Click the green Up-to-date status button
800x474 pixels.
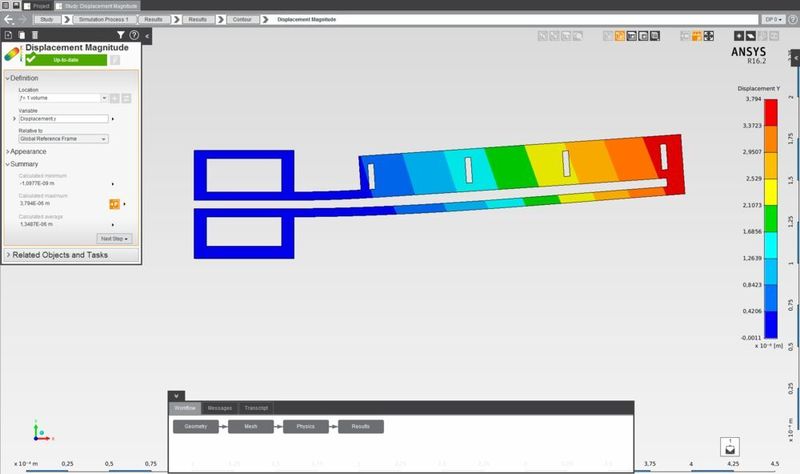(x=66, y=60)
